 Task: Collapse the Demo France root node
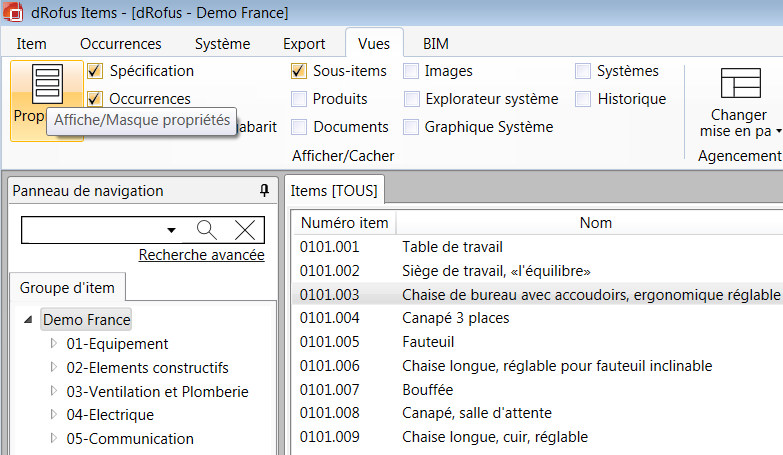tap(28, 320)
